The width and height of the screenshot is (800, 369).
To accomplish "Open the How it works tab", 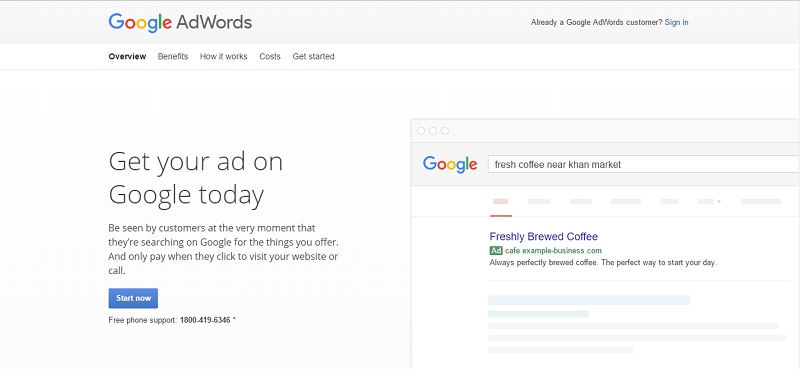I will point(223,56).
